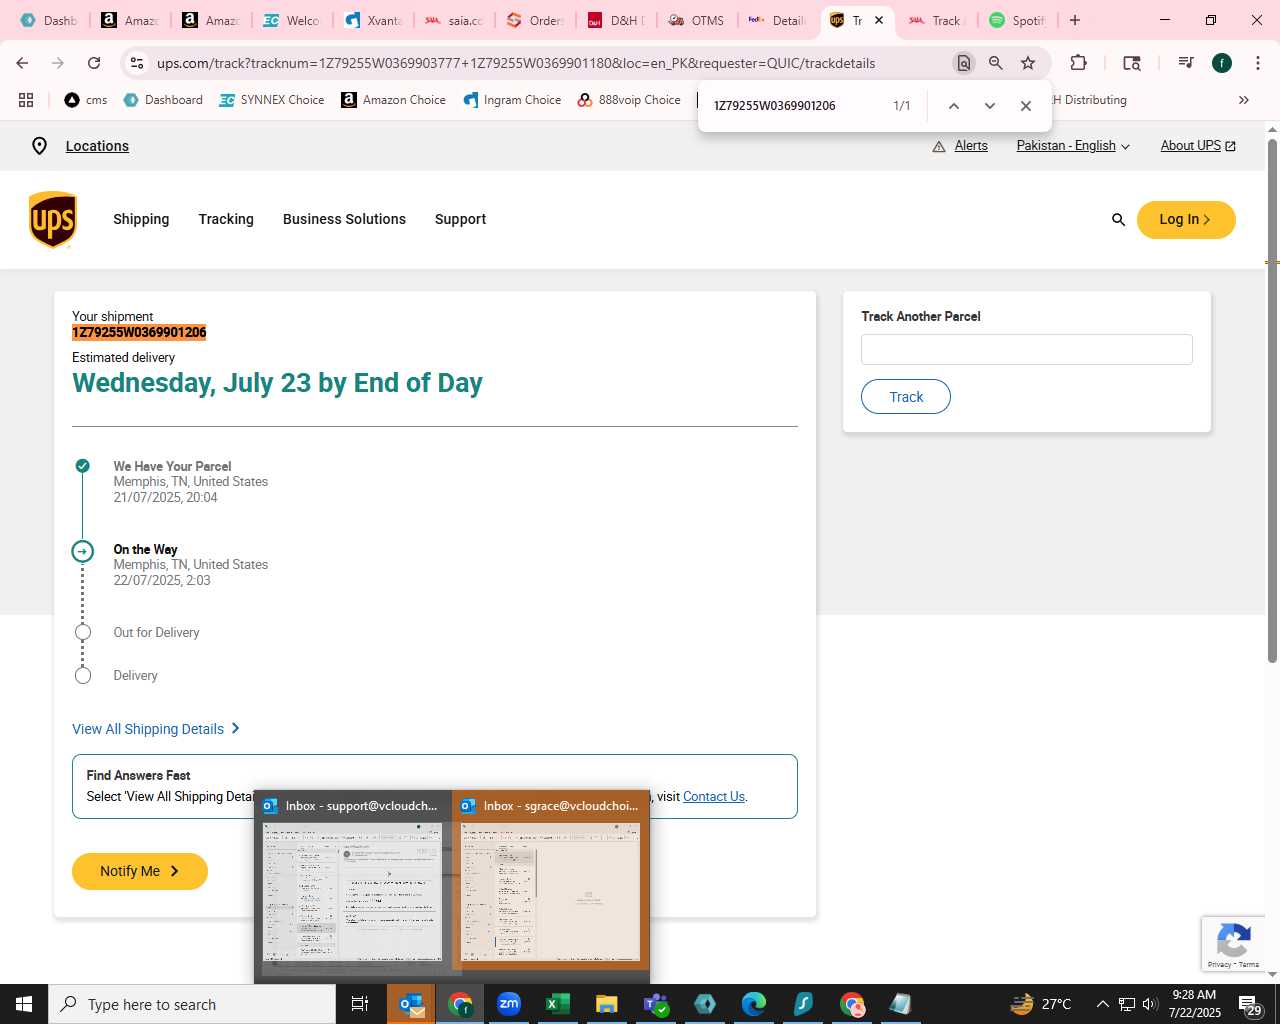The width and height of the screenshot is (1280, 1024).
Task: Click the Track button
Action: click(x=906, y=397)
